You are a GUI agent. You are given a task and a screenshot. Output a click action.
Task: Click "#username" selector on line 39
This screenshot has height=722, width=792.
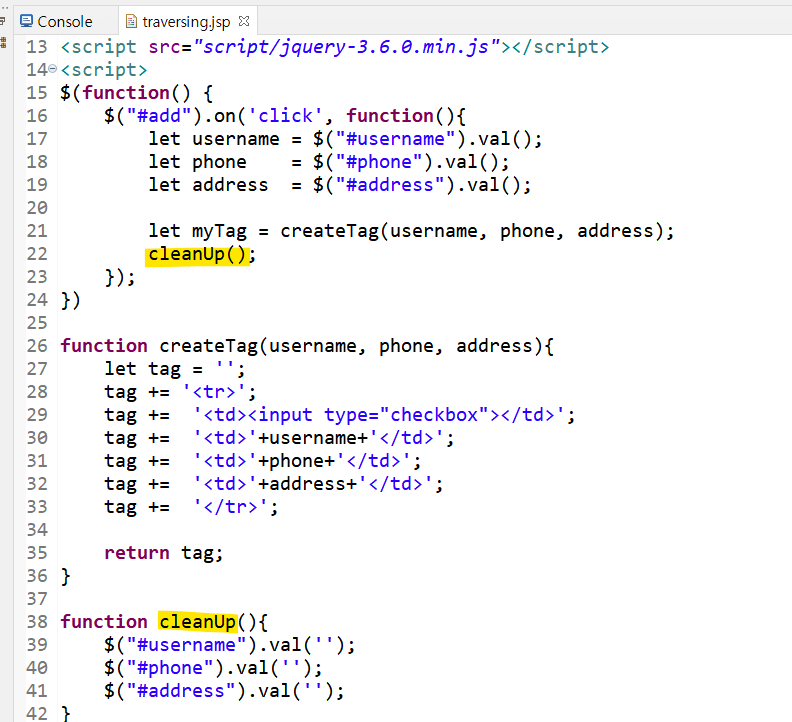[x=187, y=645]
